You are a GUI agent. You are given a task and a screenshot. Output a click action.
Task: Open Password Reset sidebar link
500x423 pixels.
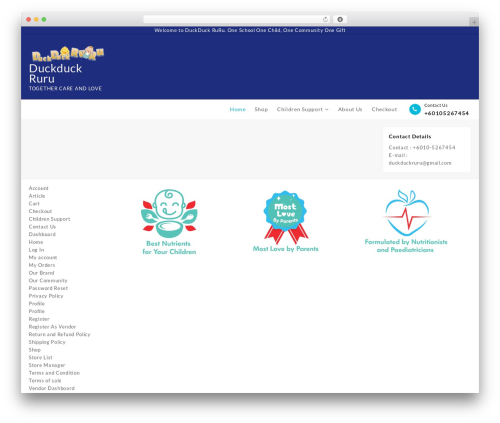point(48,288)
